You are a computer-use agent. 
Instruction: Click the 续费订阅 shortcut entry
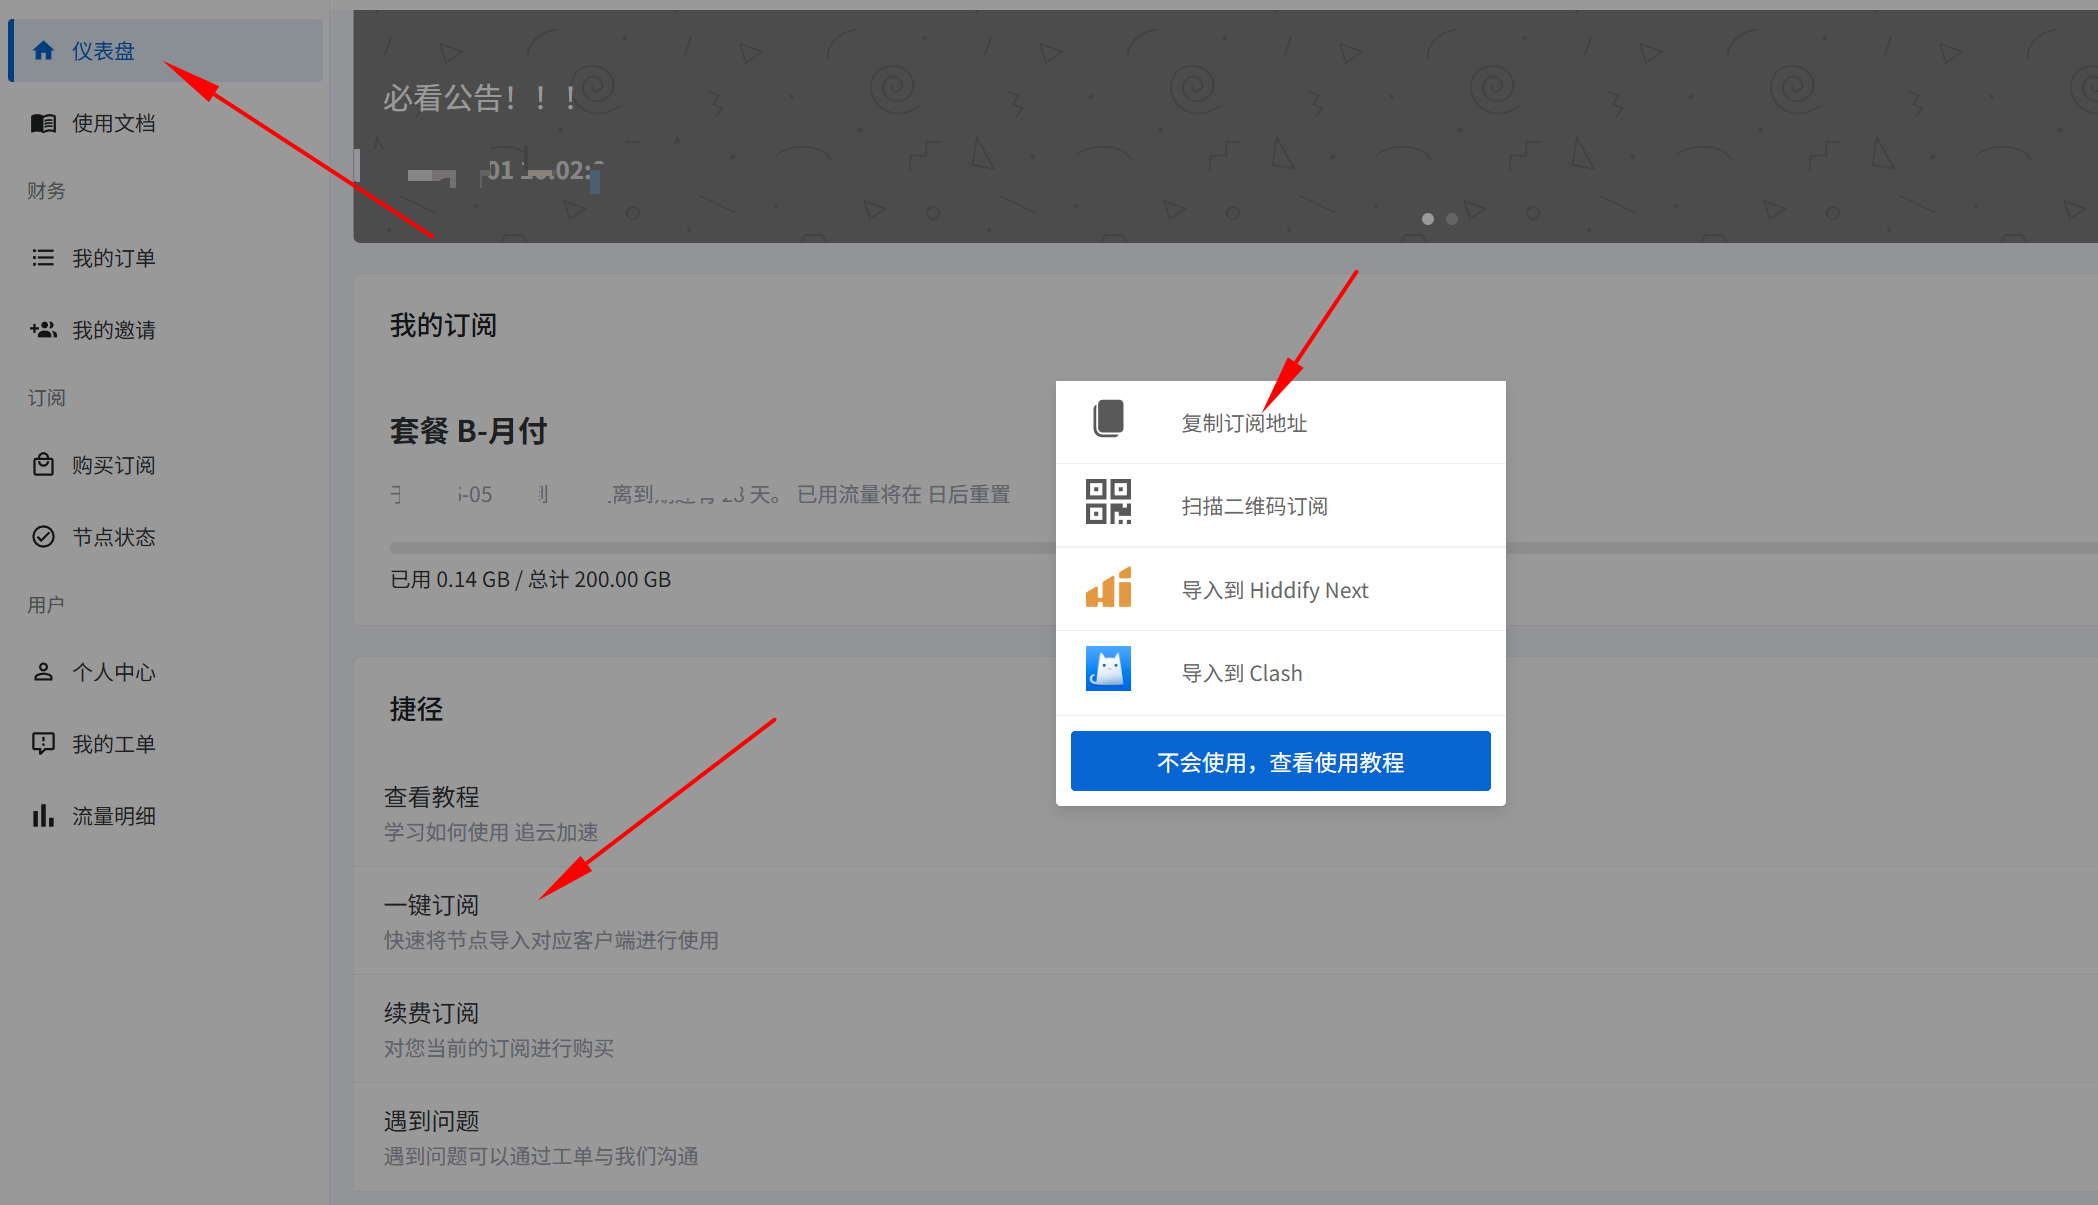pyautogui.click(x=432, y=1013)
